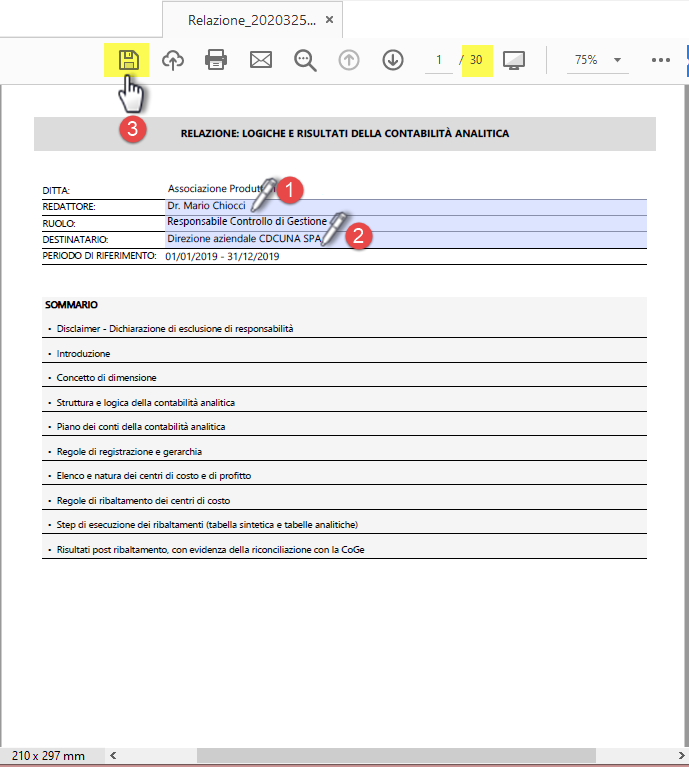The height and width of the screenshot is (767, 689).
Task: Click the total pages count 30
Action: [x=476, y=60]
